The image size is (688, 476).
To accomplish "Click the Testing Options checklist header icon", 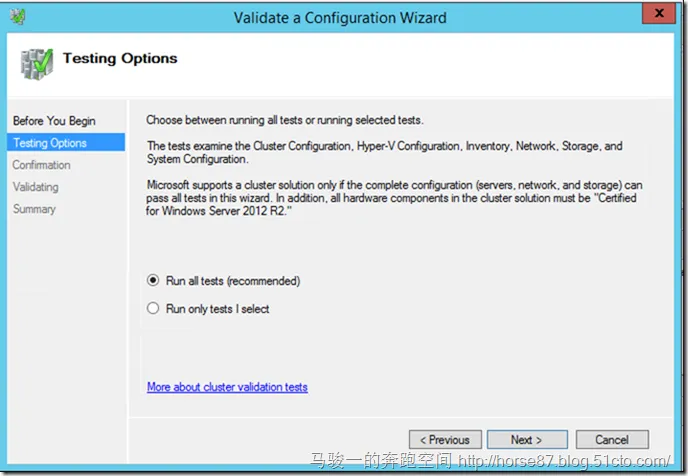I will tap(36, 62).
